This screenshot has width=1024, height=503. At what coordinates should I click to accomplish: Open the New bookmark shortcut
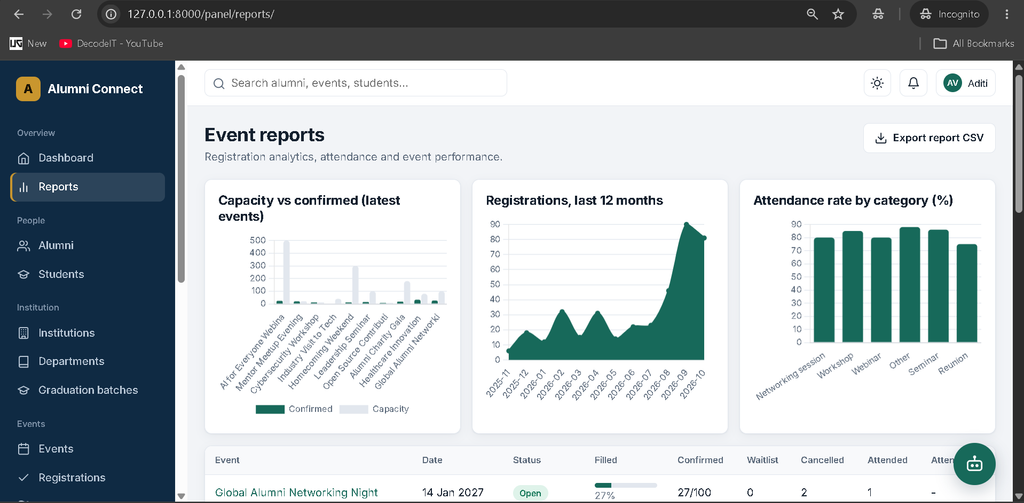[x=28, y=43]
